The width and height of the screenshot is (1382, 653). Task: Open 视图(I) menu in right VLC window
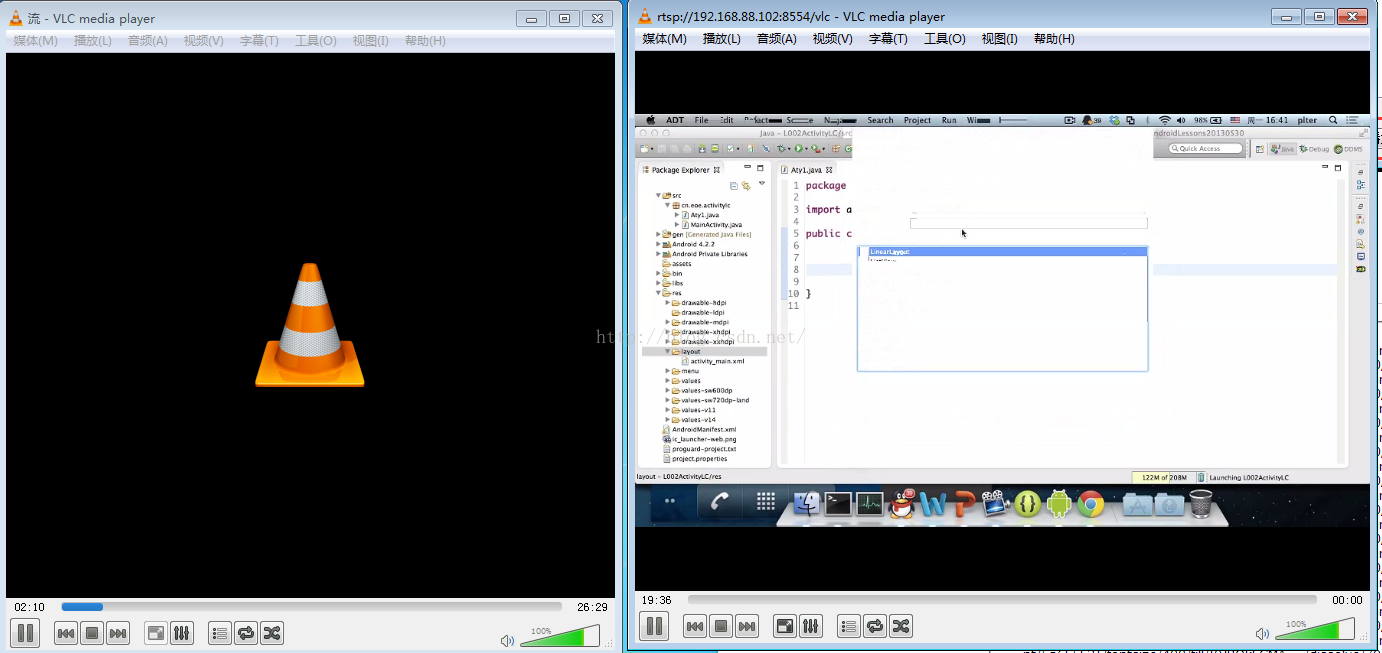point(999,38)
